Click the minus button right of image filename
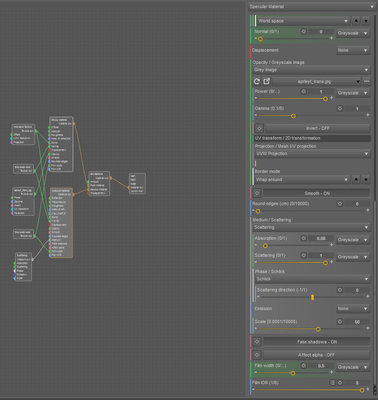Viewport: 378px width, 400px height. click(367, 81)
